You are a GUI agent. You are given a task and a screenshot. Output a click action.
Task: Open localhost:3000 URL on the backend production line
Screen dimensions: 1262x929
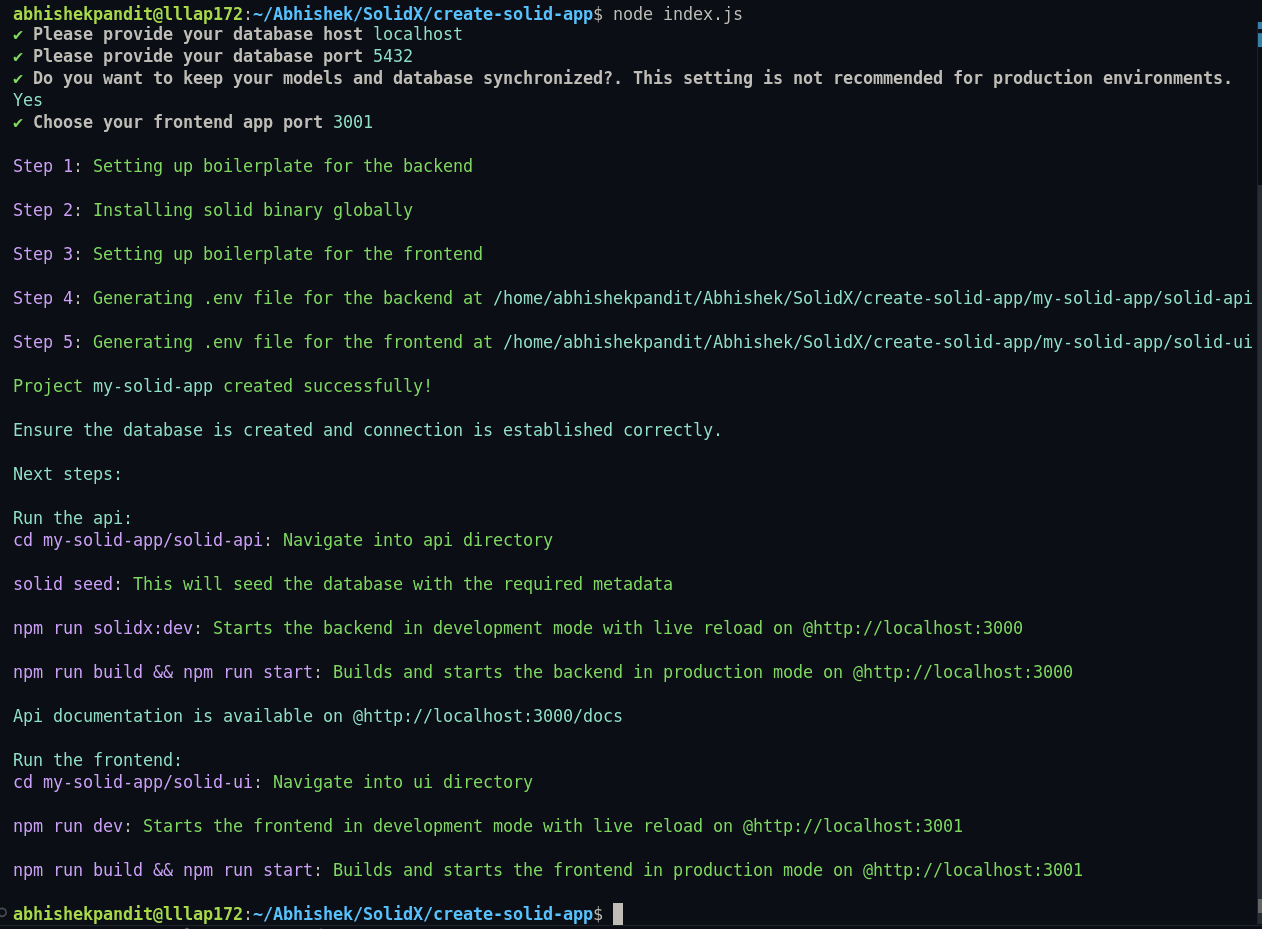pos(963,672)
